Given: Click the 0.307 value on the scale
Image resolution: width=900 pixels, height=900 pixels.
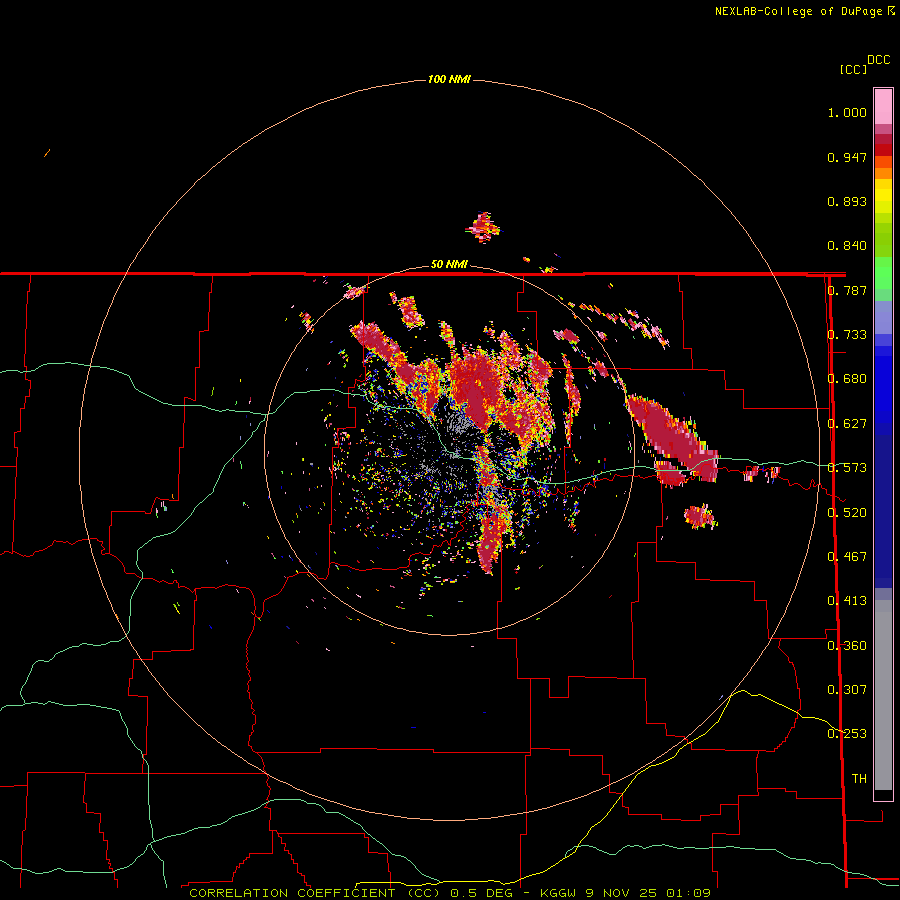Looking at the screenshot, I should coord(847,690).
